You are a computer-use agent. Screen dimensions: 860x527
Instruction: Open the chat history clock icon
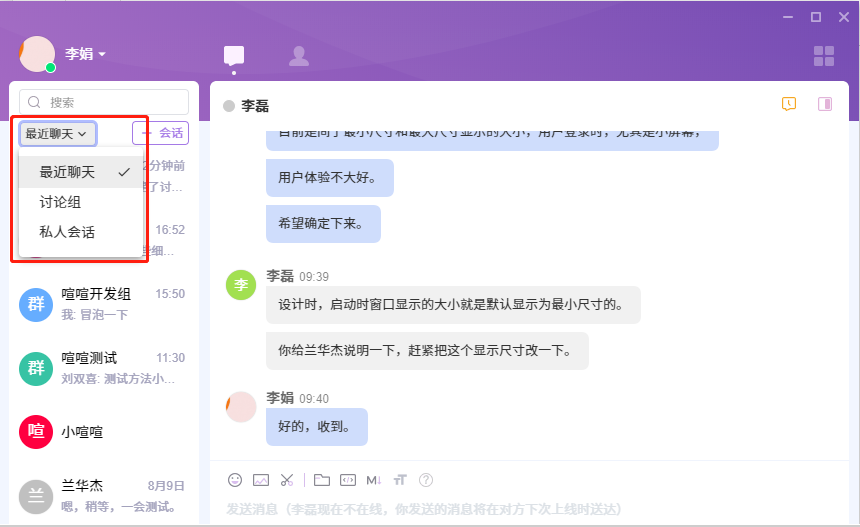click(789, 104)
